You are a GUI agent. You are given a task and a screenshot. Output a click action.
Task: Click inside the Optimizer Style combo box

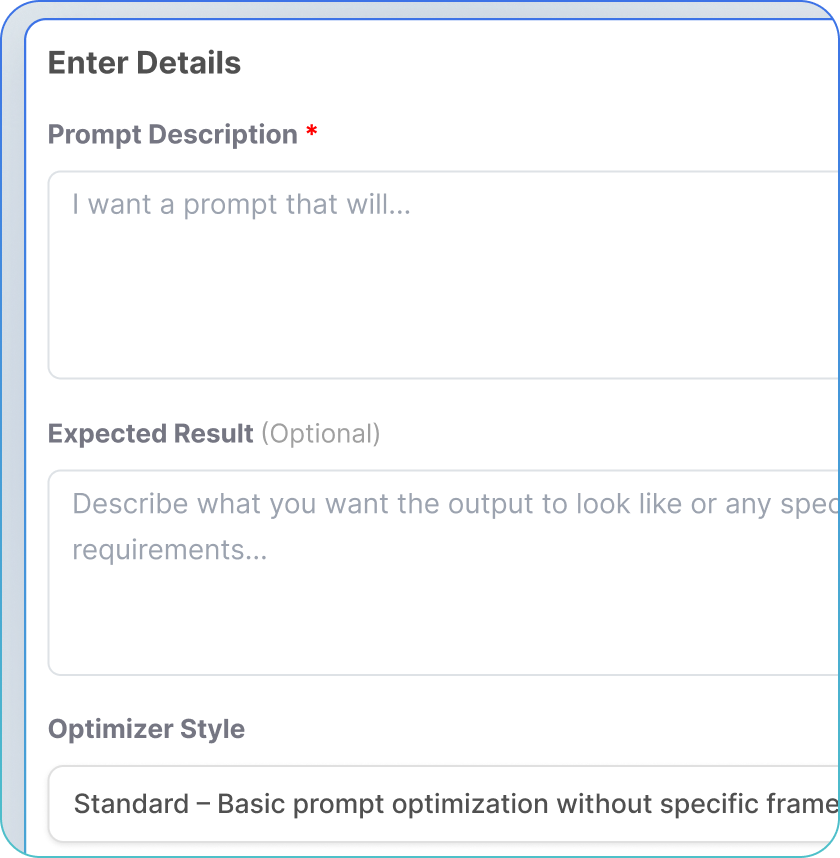click(440, 803)
